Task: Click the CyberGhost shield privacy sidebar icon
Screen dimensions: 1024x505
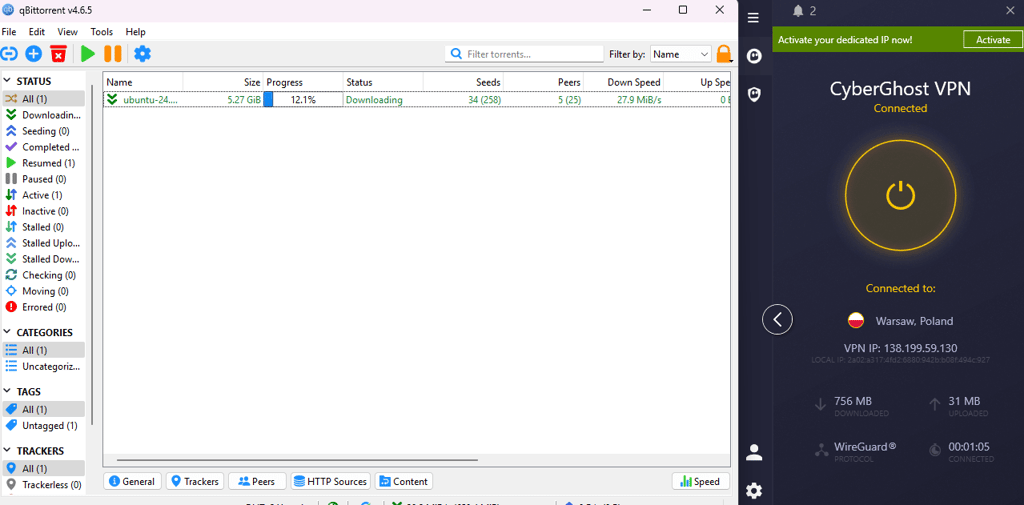Action: (754, 94)
